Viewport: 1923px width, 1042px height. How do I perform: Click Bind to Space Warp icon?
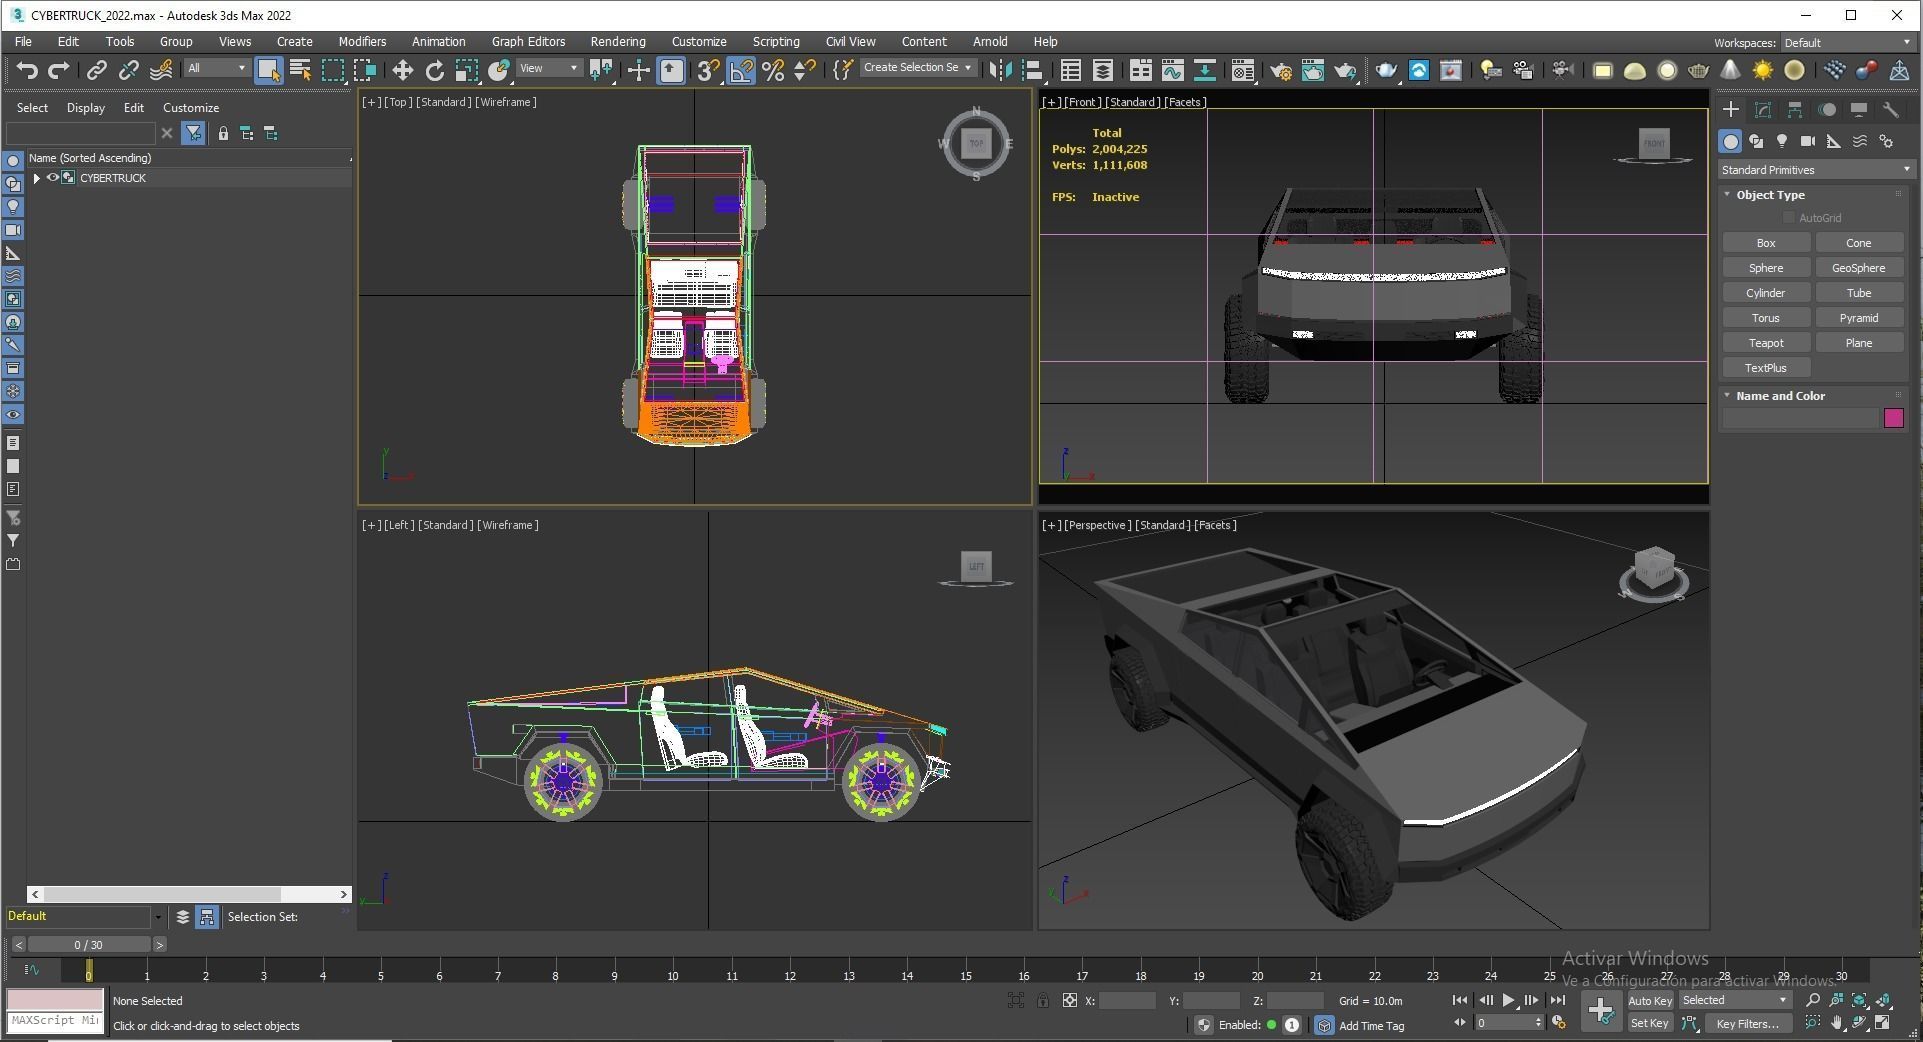click(160, 70)
